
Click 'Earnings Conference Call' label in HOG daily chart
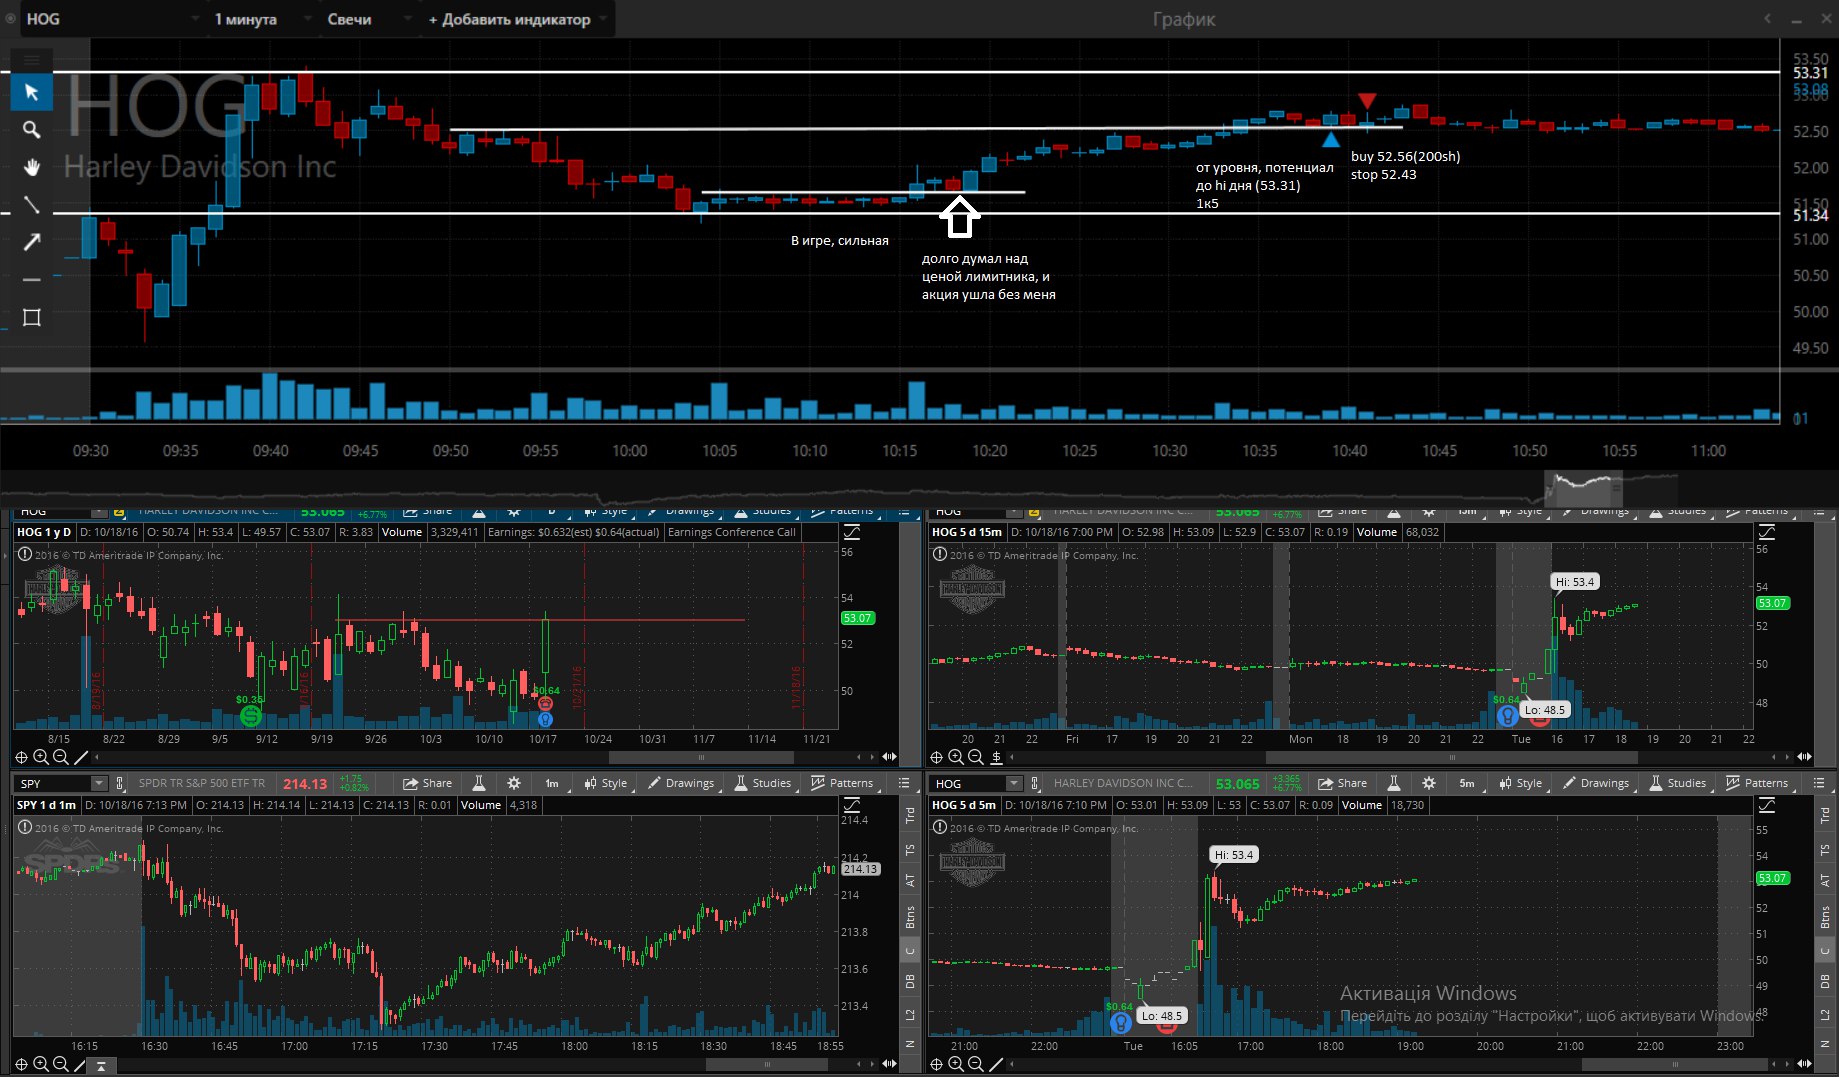(x=732, y=532)
